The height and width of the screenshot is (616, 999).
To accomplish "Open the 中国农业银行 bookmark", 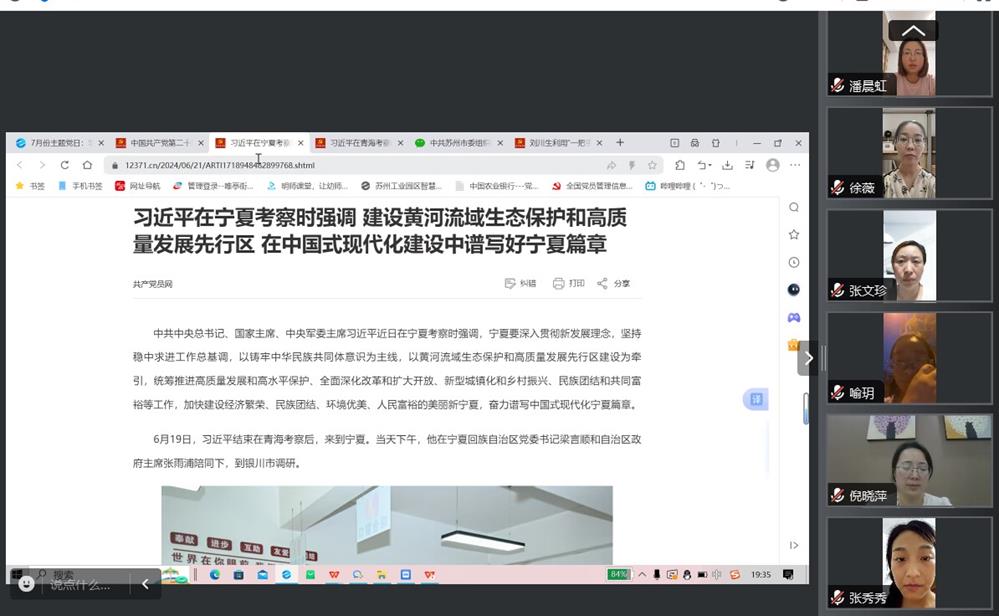I will point(497,186).
